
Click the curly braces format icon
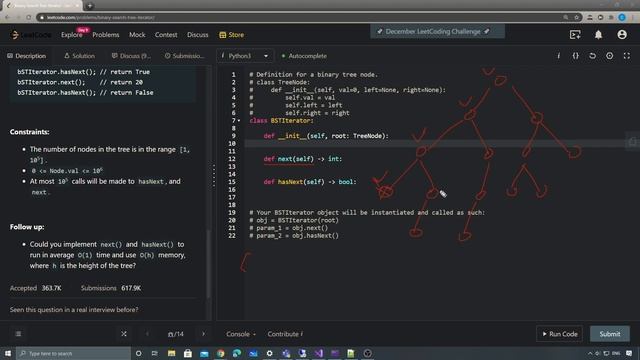click(x=576, y=56)
